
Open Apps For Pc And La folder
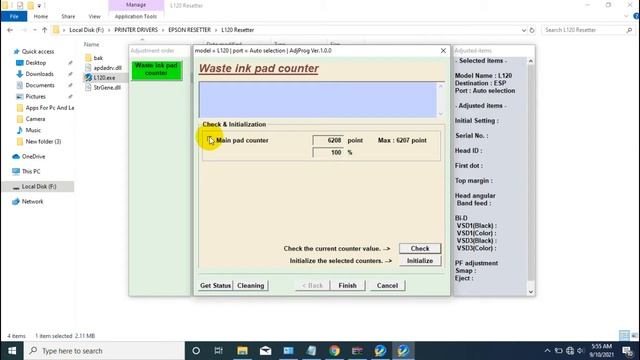click(x=49, y=108)
